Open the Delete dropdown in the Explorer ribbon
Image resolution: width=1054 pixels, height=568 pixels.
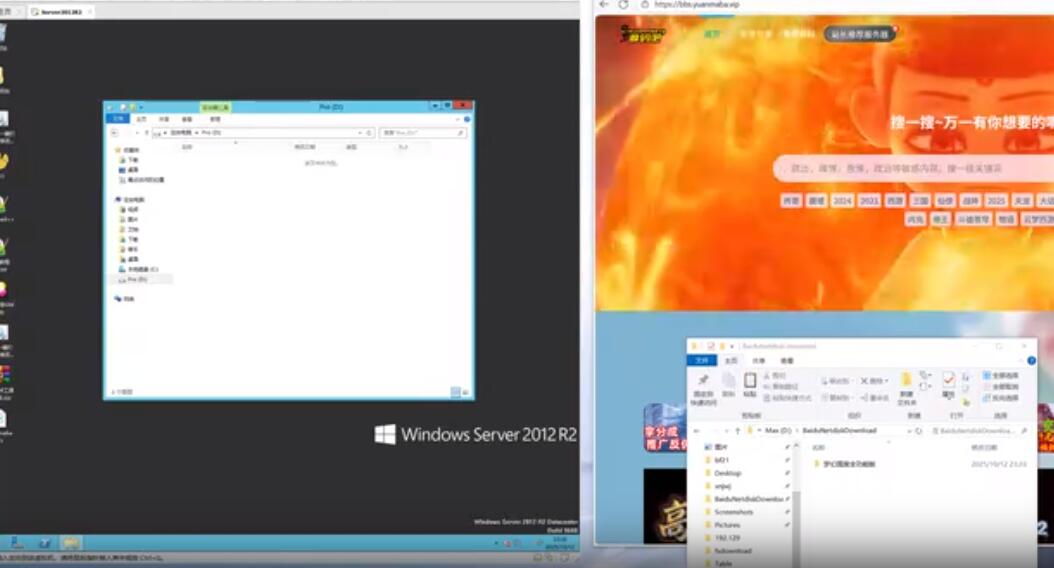pyautogui.click(x=887, y=381)
